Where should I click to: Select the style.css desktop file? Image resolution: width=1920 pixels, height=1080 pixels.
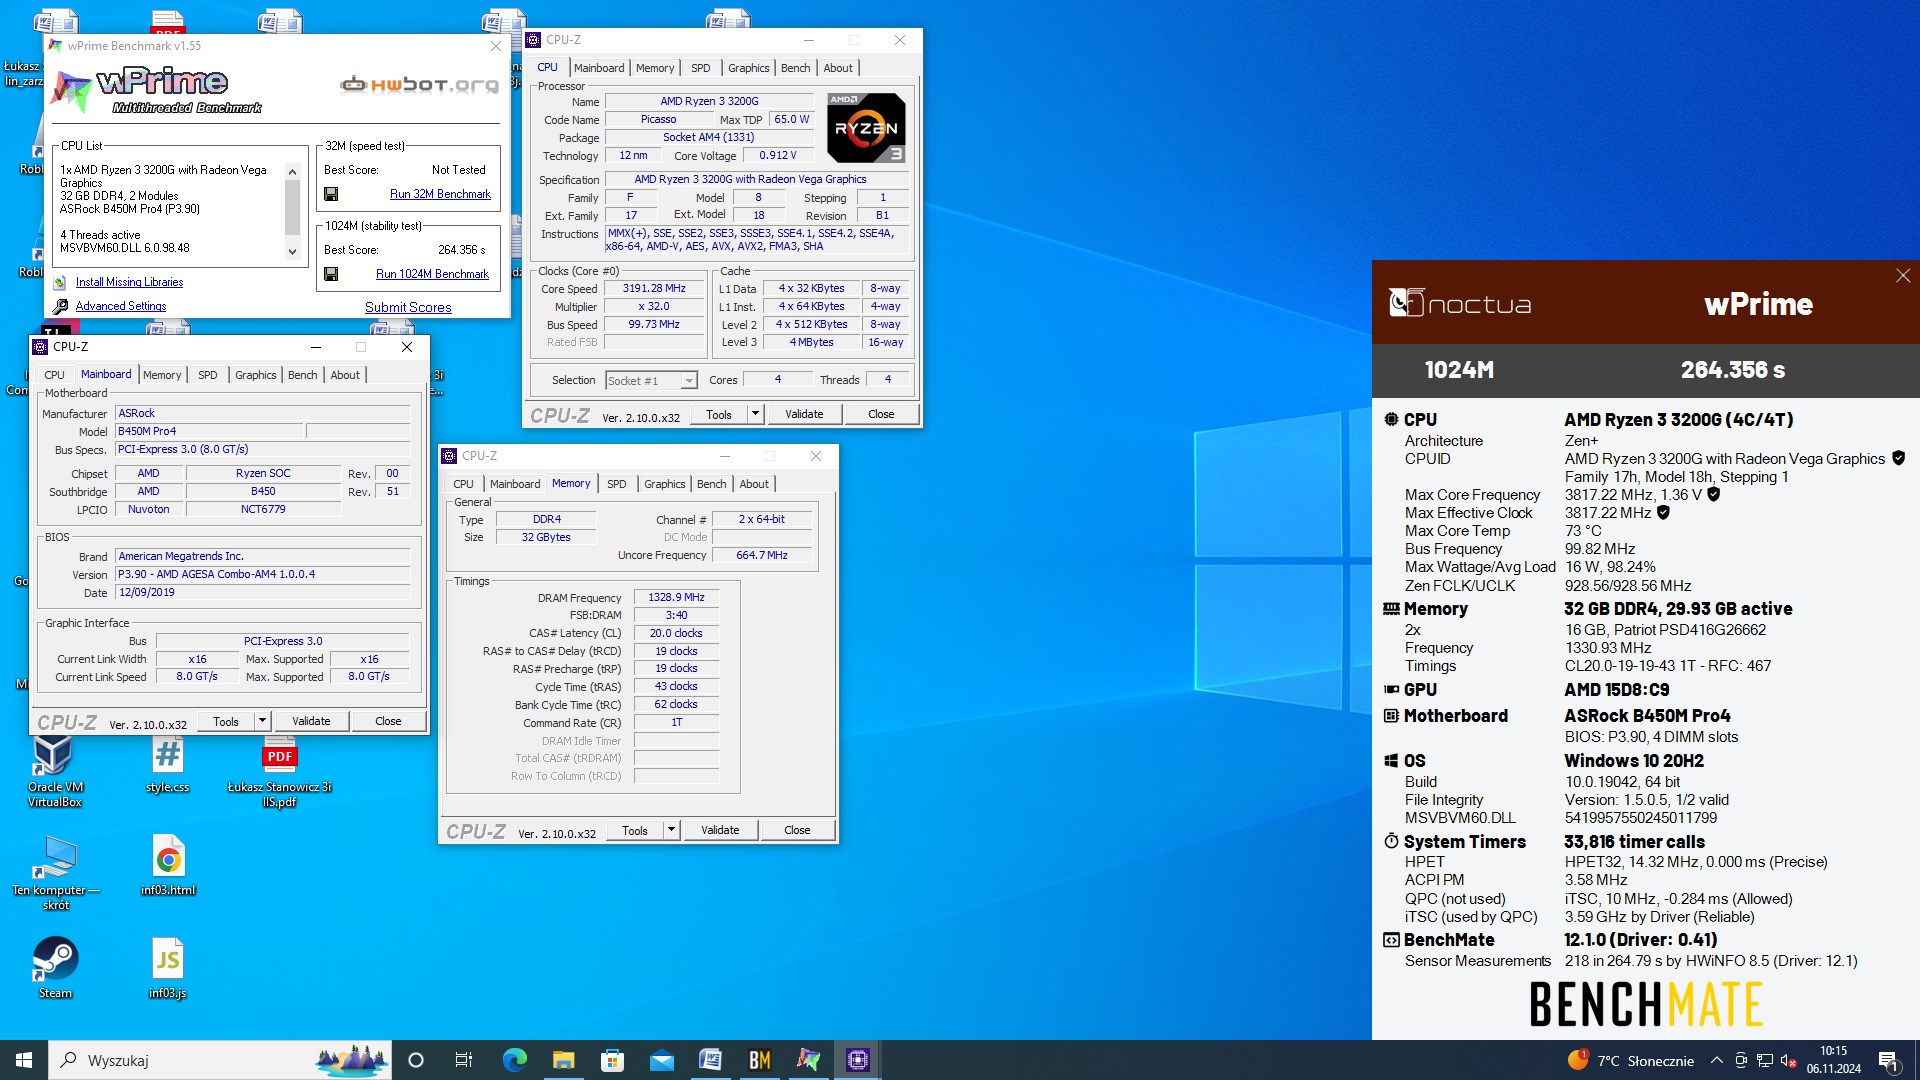(x=167, y=764)
